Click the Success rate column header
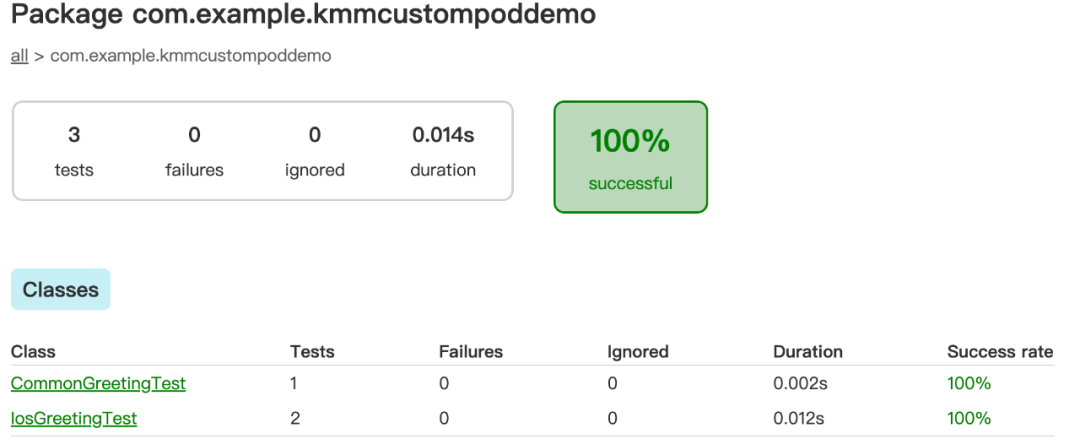Image resolution: width=1080 pixels, height=439 pixels. [x=1000, y=351]
